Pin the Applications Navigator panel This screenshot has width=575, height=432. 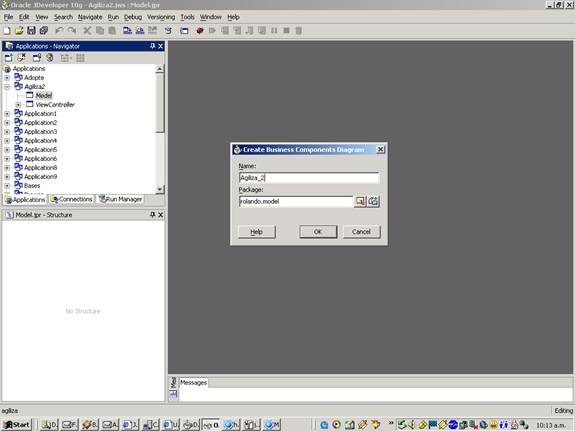[153, 46]
